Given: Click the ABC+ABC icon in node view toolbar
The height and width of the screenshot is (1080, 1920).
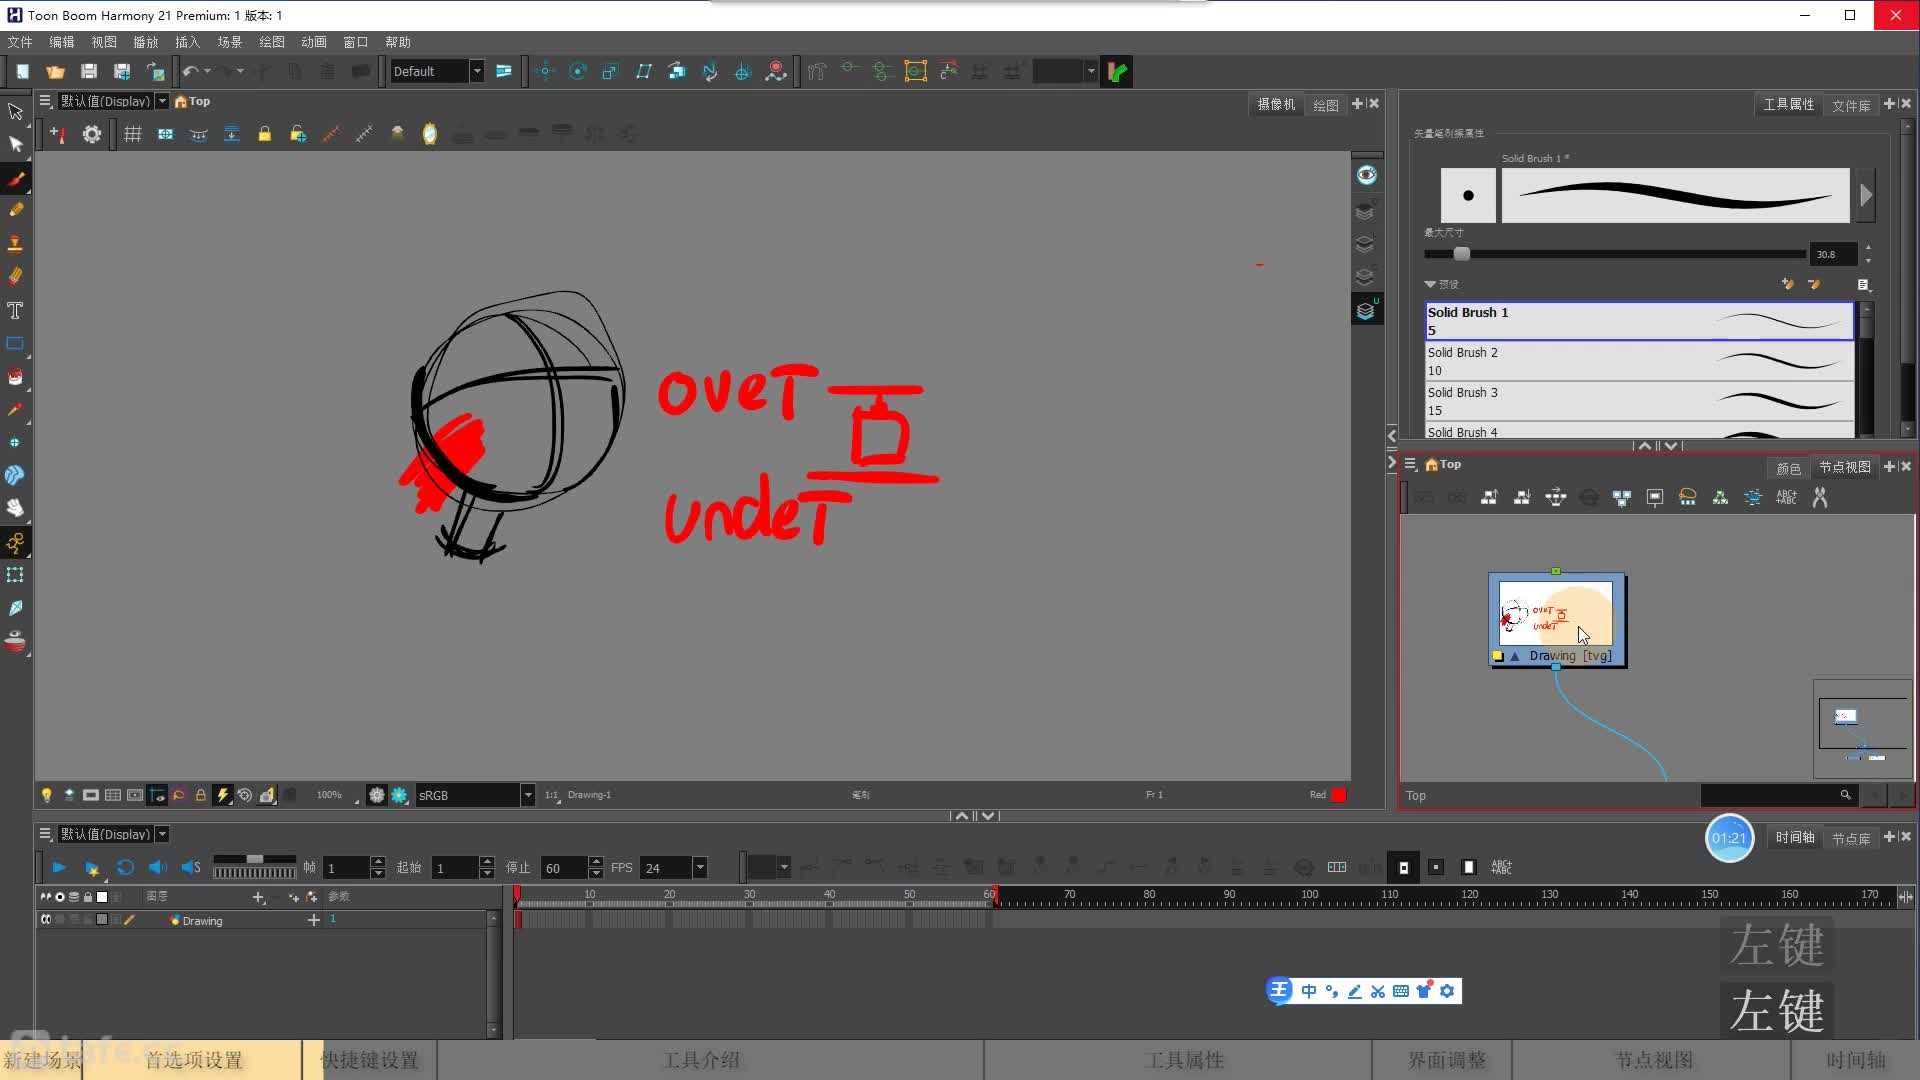Looking at the screenshot, I should (x=1786, y=497).
